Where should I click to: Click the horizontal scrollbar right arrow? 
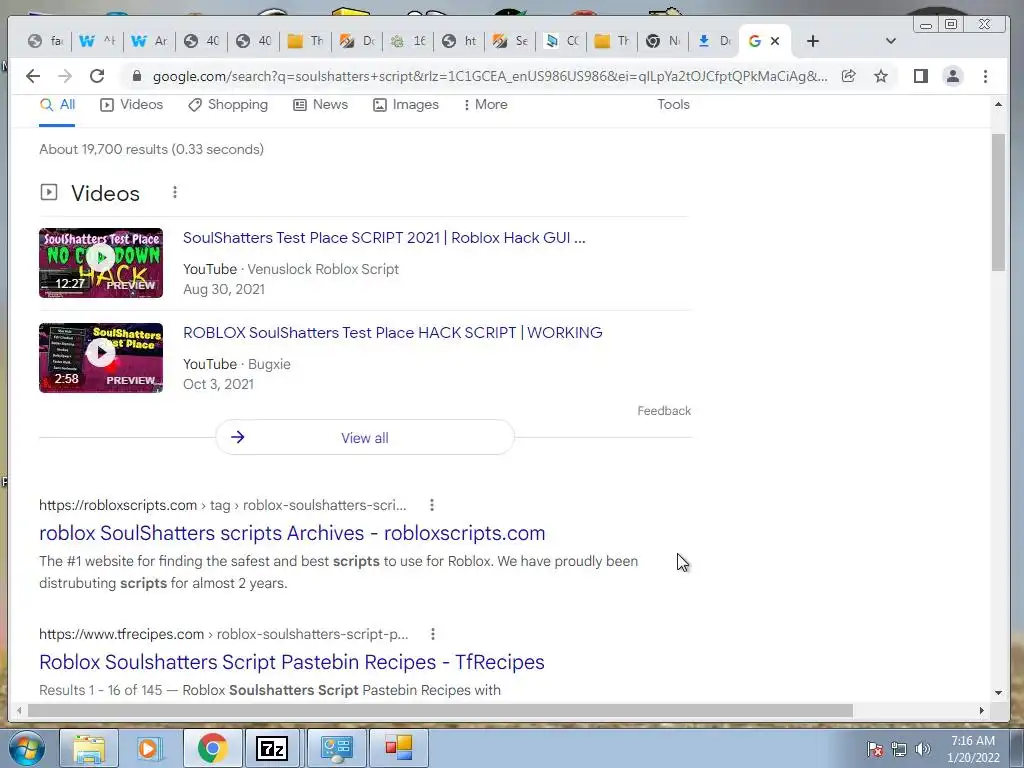coord(981,711)
